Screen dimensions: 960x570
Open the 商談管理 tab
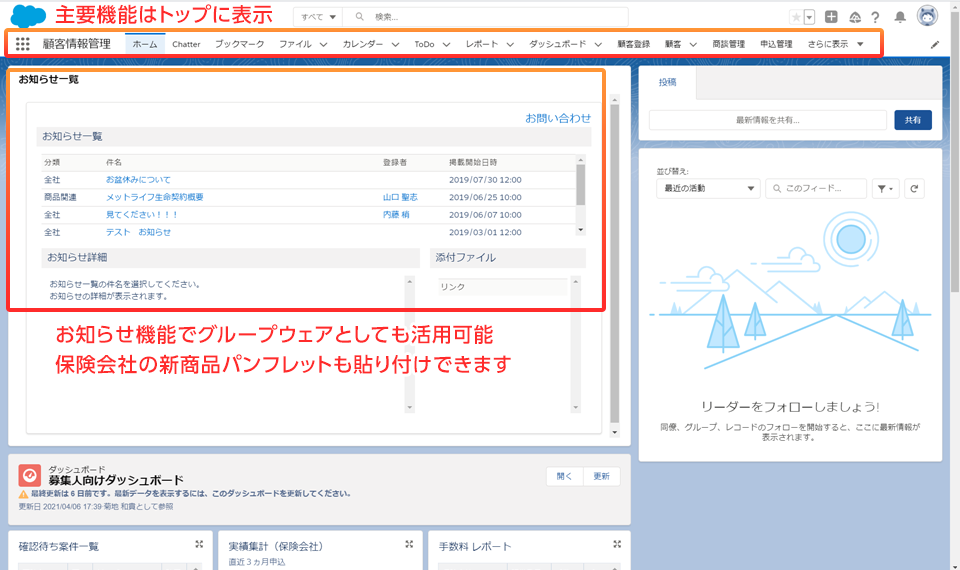[728, 44]
